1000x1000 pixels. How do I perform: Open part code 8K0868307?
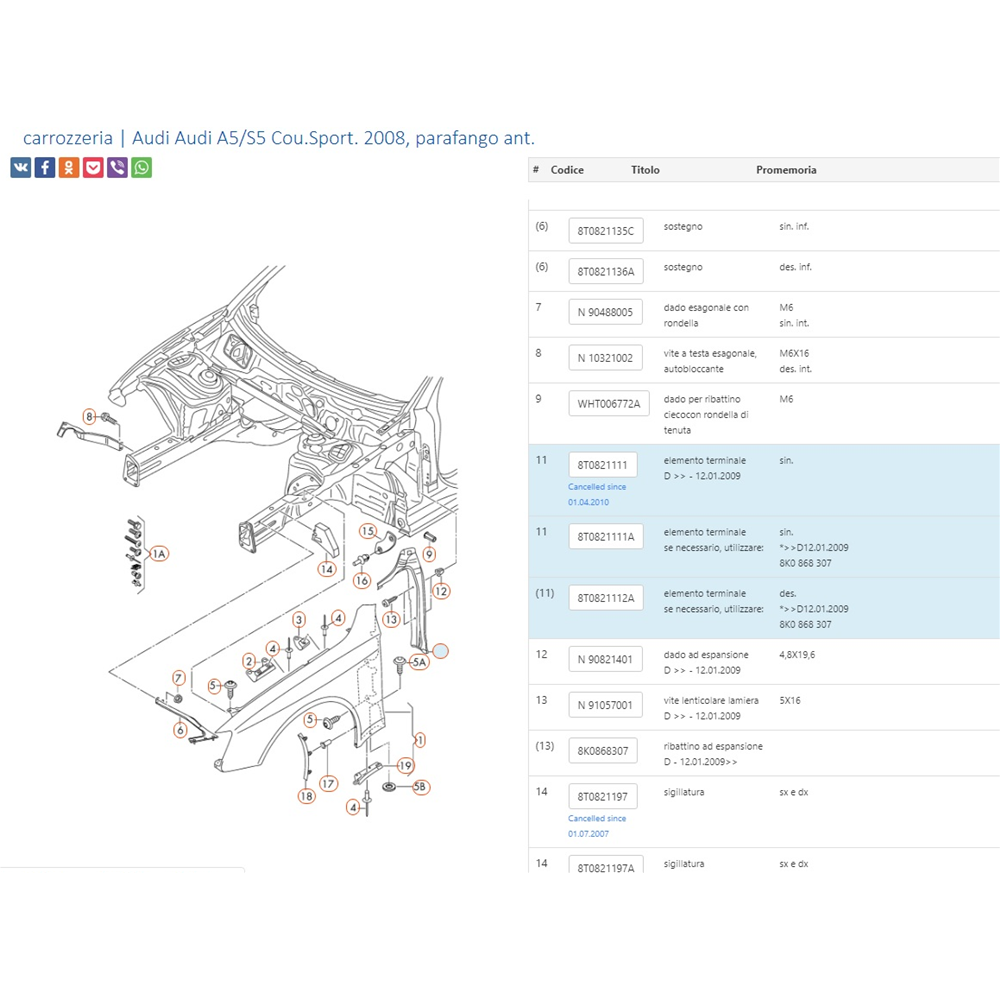pos(603,751)
